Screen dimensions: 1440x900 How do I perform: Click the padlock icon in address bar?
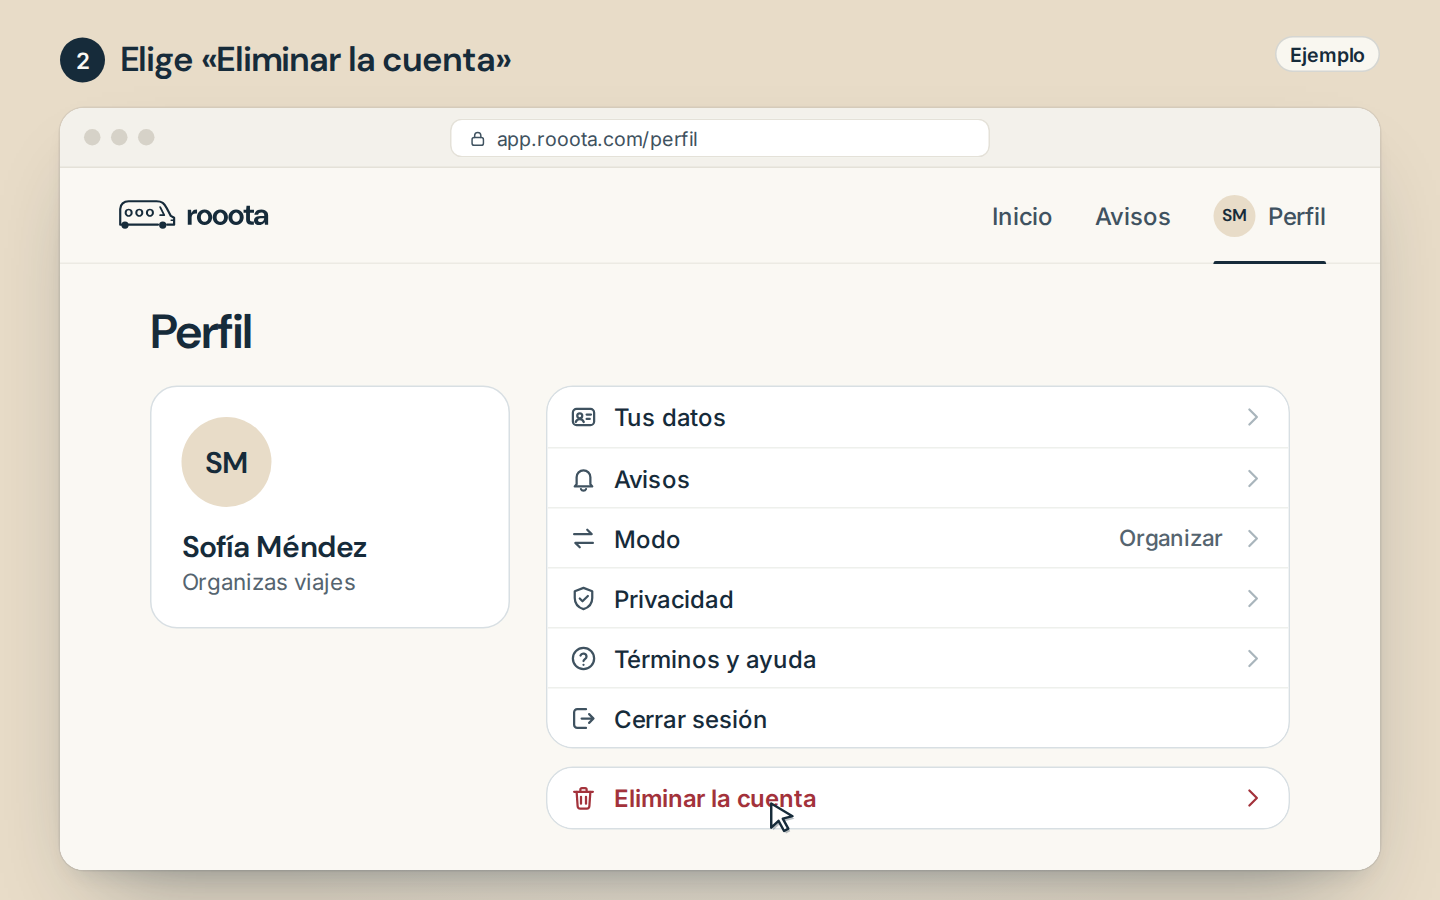478,139
